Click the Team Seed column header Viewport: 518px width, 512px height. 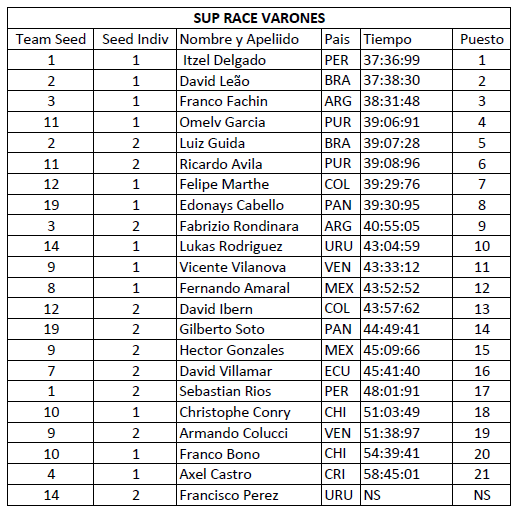pos(51,39)
